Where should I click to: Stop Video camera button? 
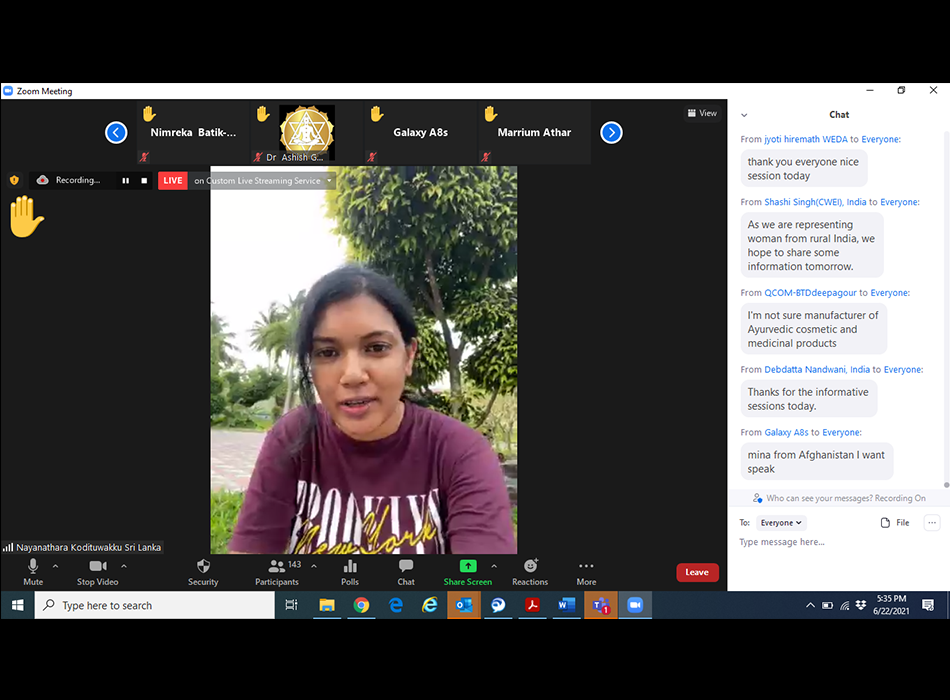98,572
